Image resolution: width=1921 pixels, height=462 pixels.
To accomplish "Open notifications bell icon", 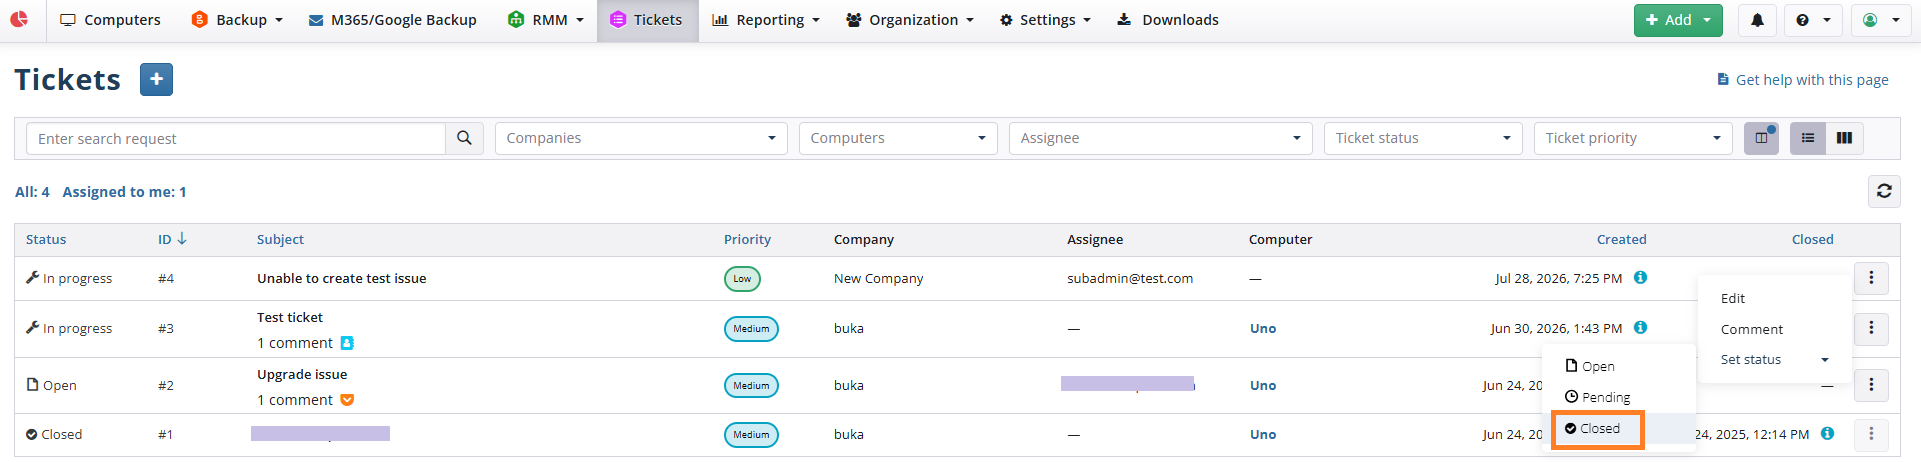I will [1757, 20].
